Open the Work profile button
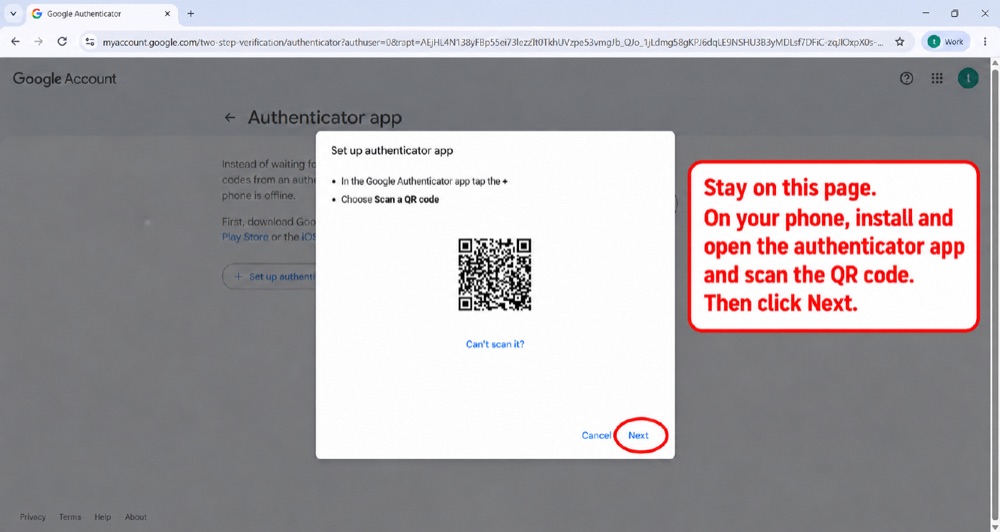 point(946,41)
